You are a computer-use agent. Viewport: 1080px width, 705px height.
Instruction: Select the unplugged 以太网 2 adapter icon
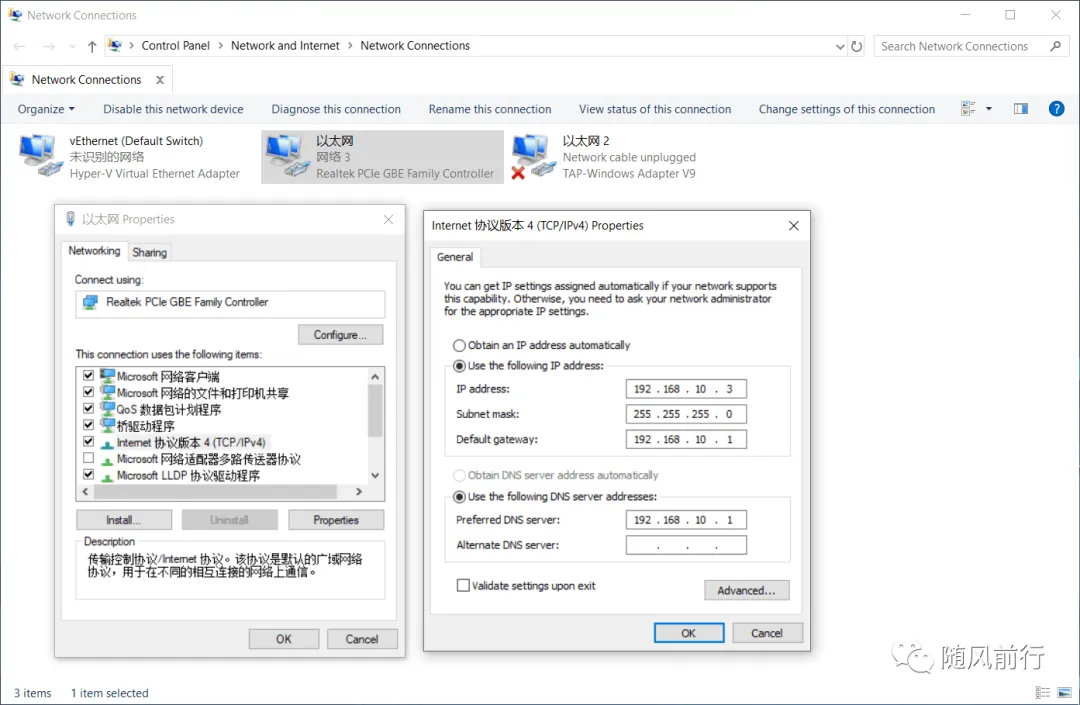point(532,156)
